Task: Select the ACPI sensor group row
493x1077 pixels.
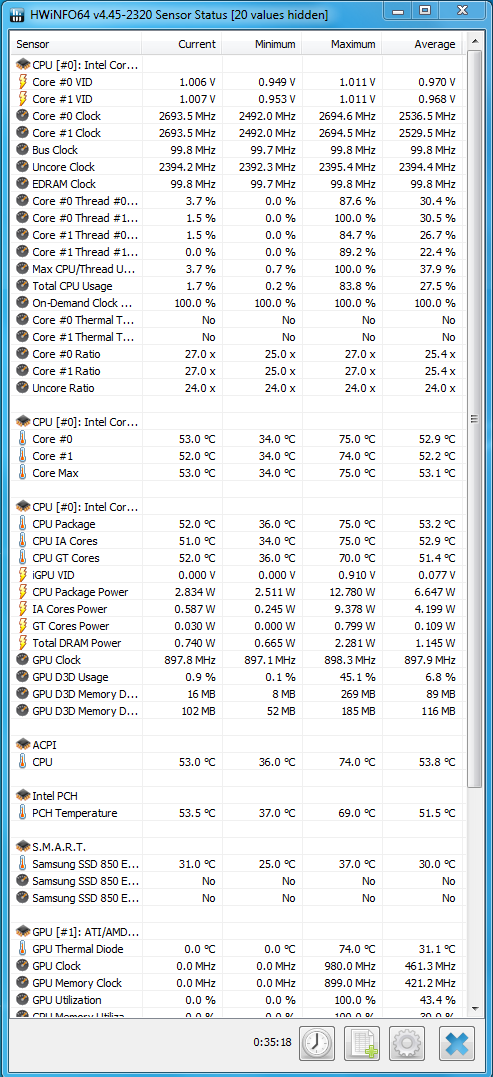Action: [238, 745]
